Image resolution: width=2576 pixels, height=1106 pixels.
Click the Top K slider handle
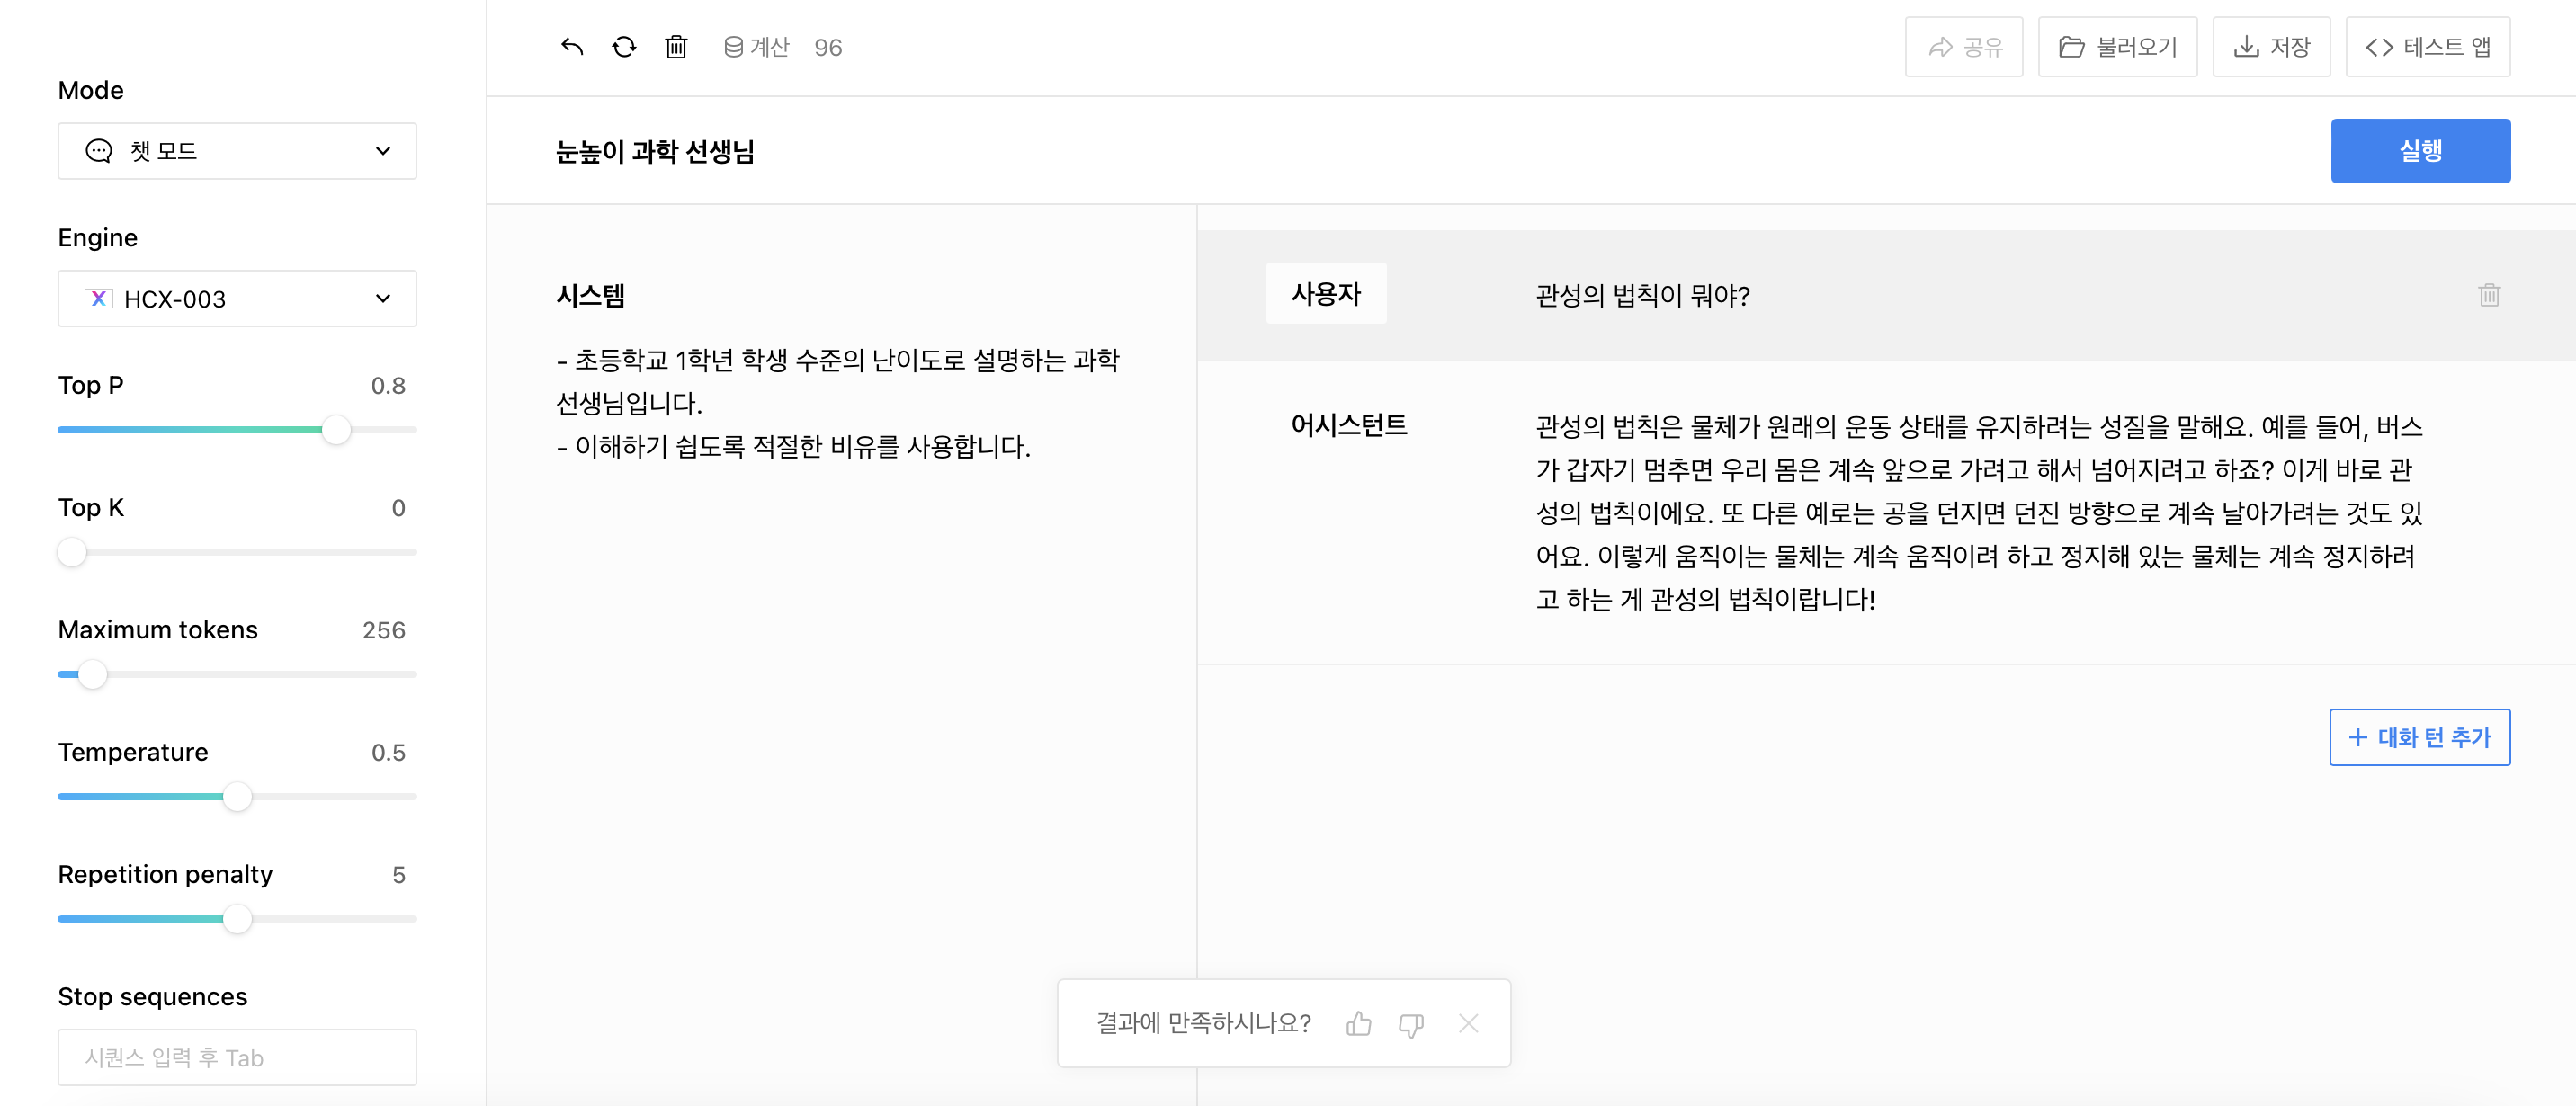[72, 552]
